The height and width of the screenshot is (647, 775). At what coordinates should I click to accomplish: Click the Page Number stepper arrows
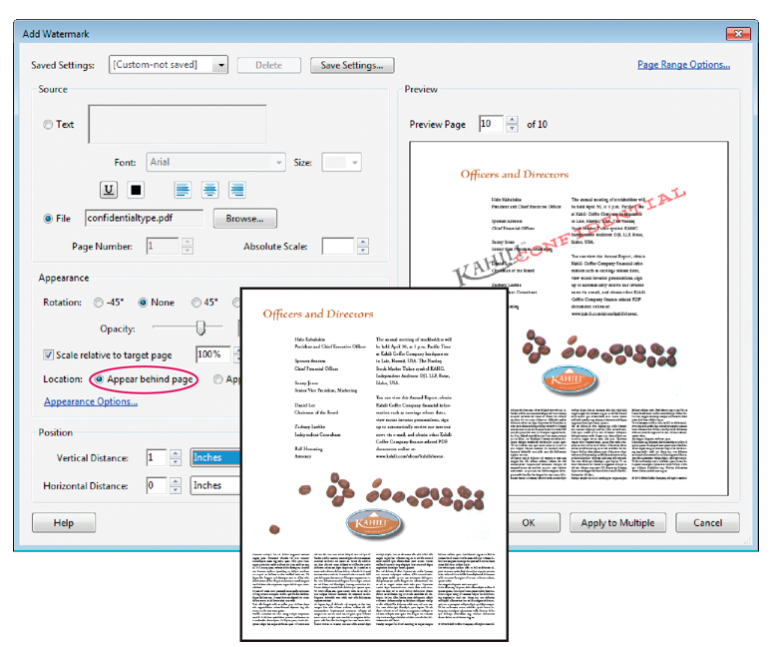(187, 246)
